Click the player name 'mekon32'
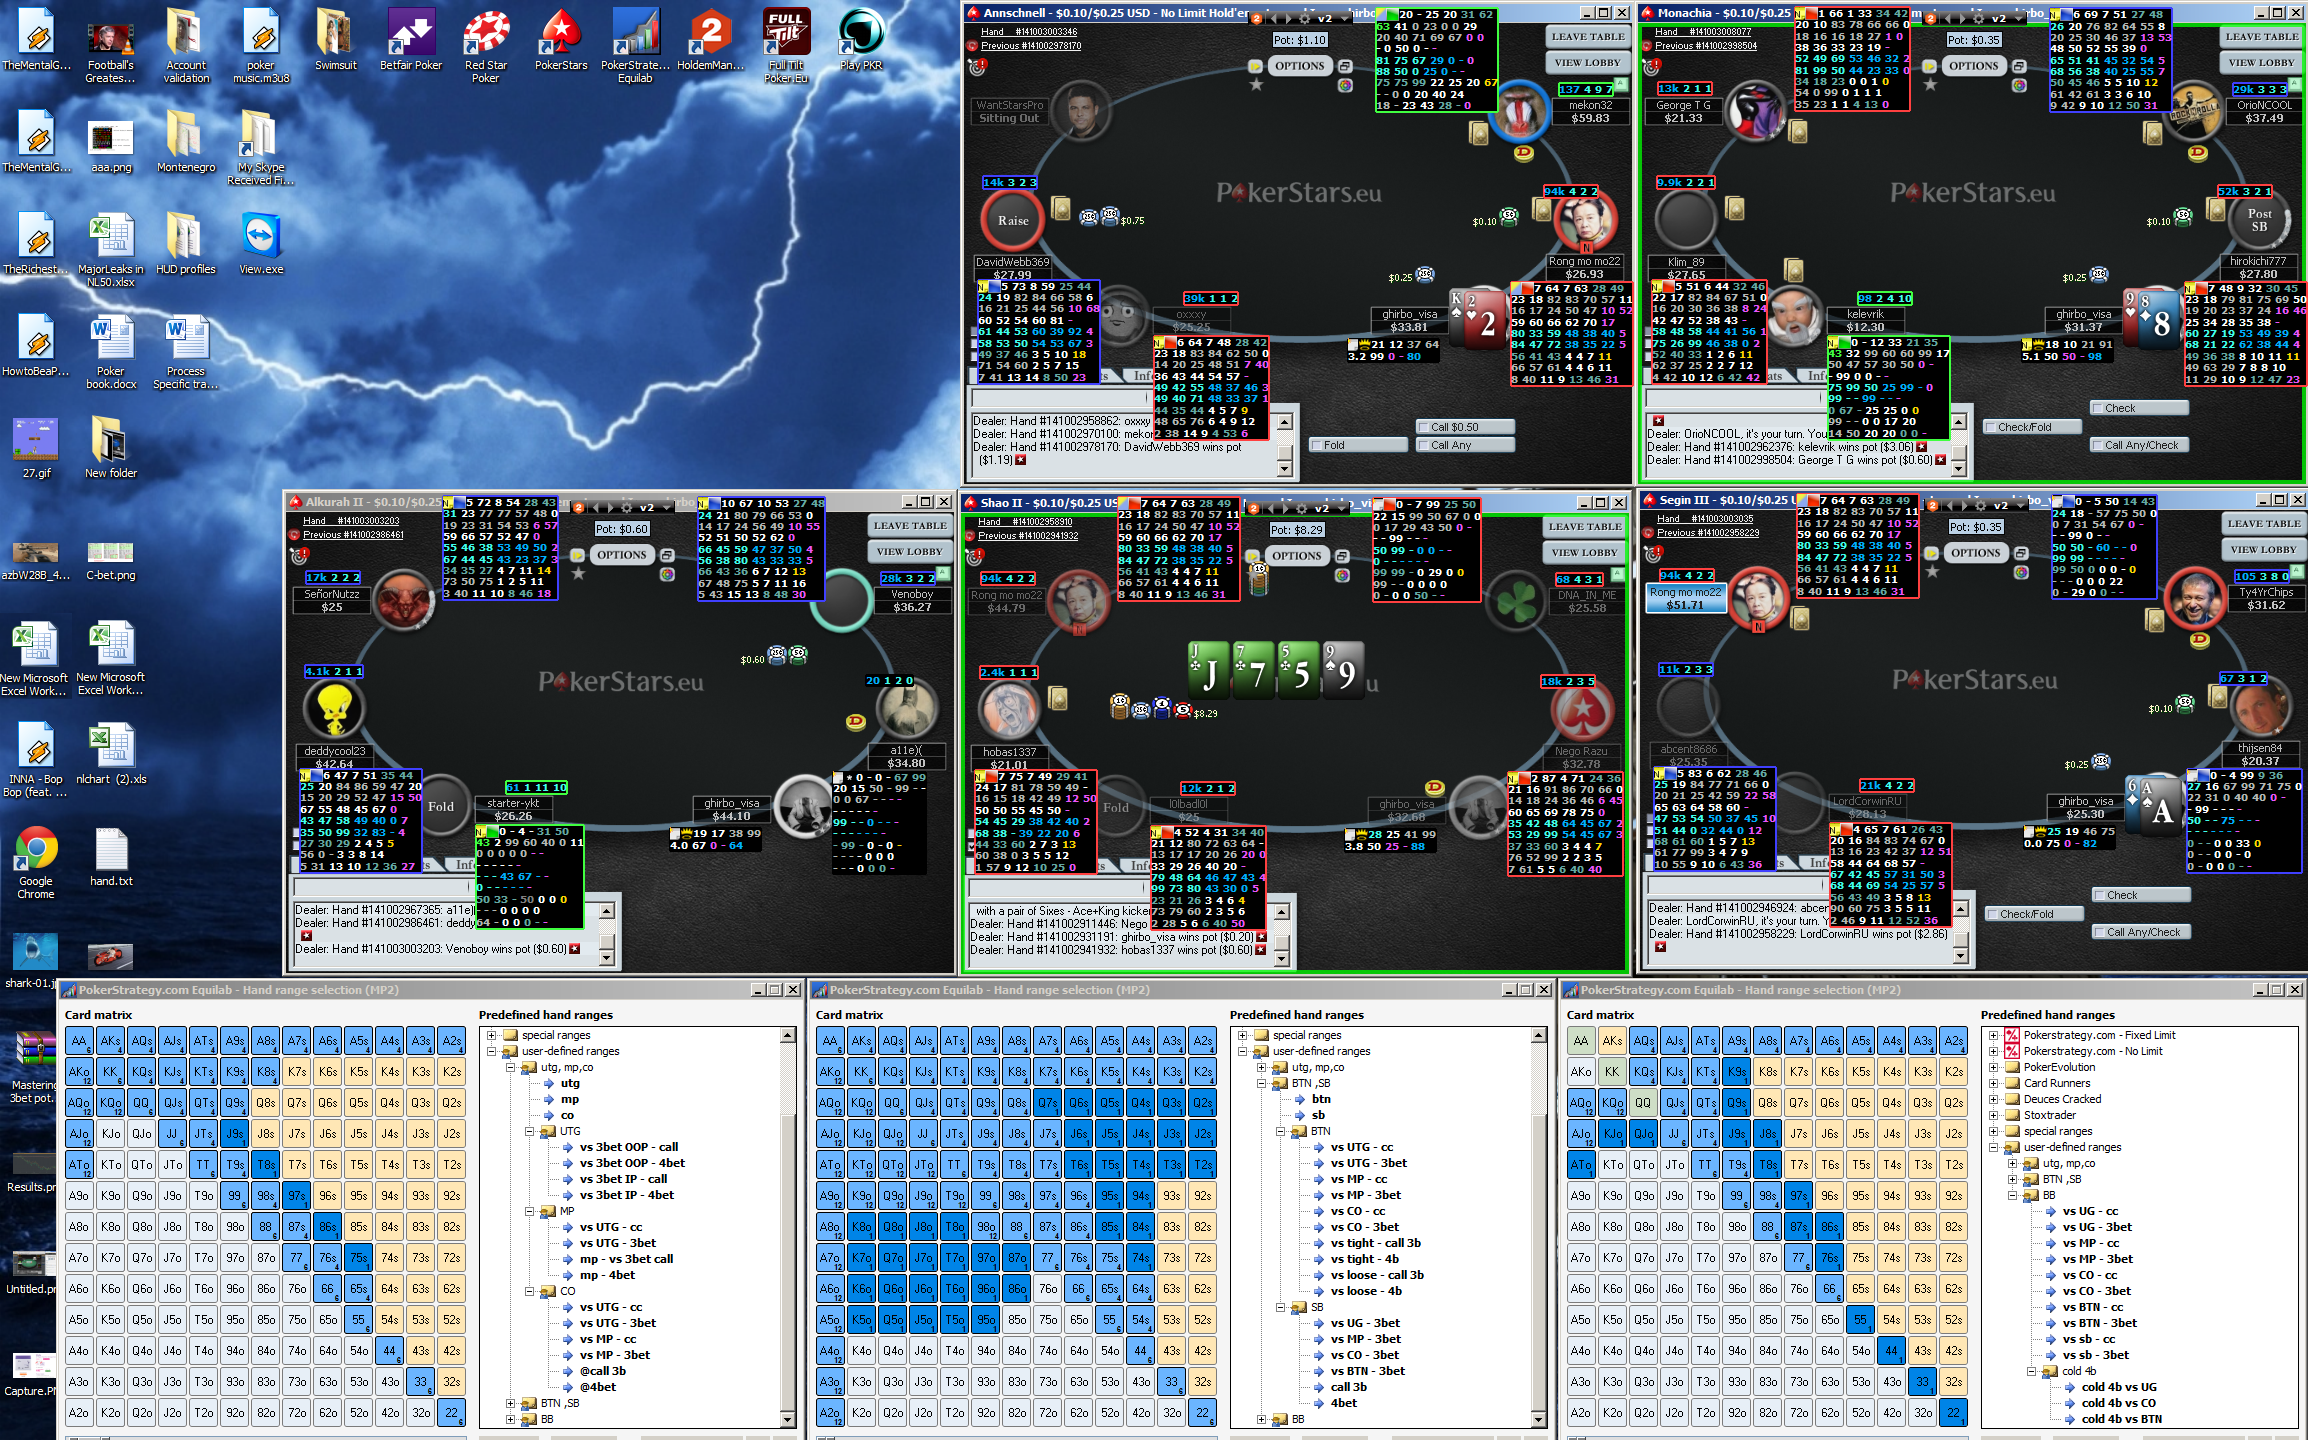 (1590, 105)
